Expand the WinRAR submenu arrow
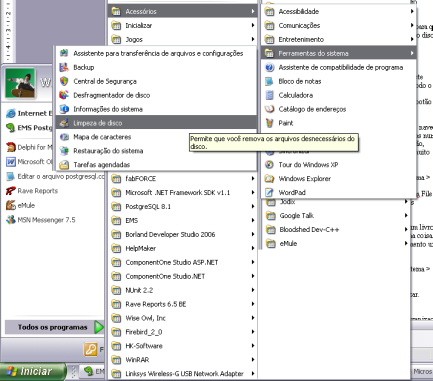The image size is (433, 381). click(x=253, y=360)
